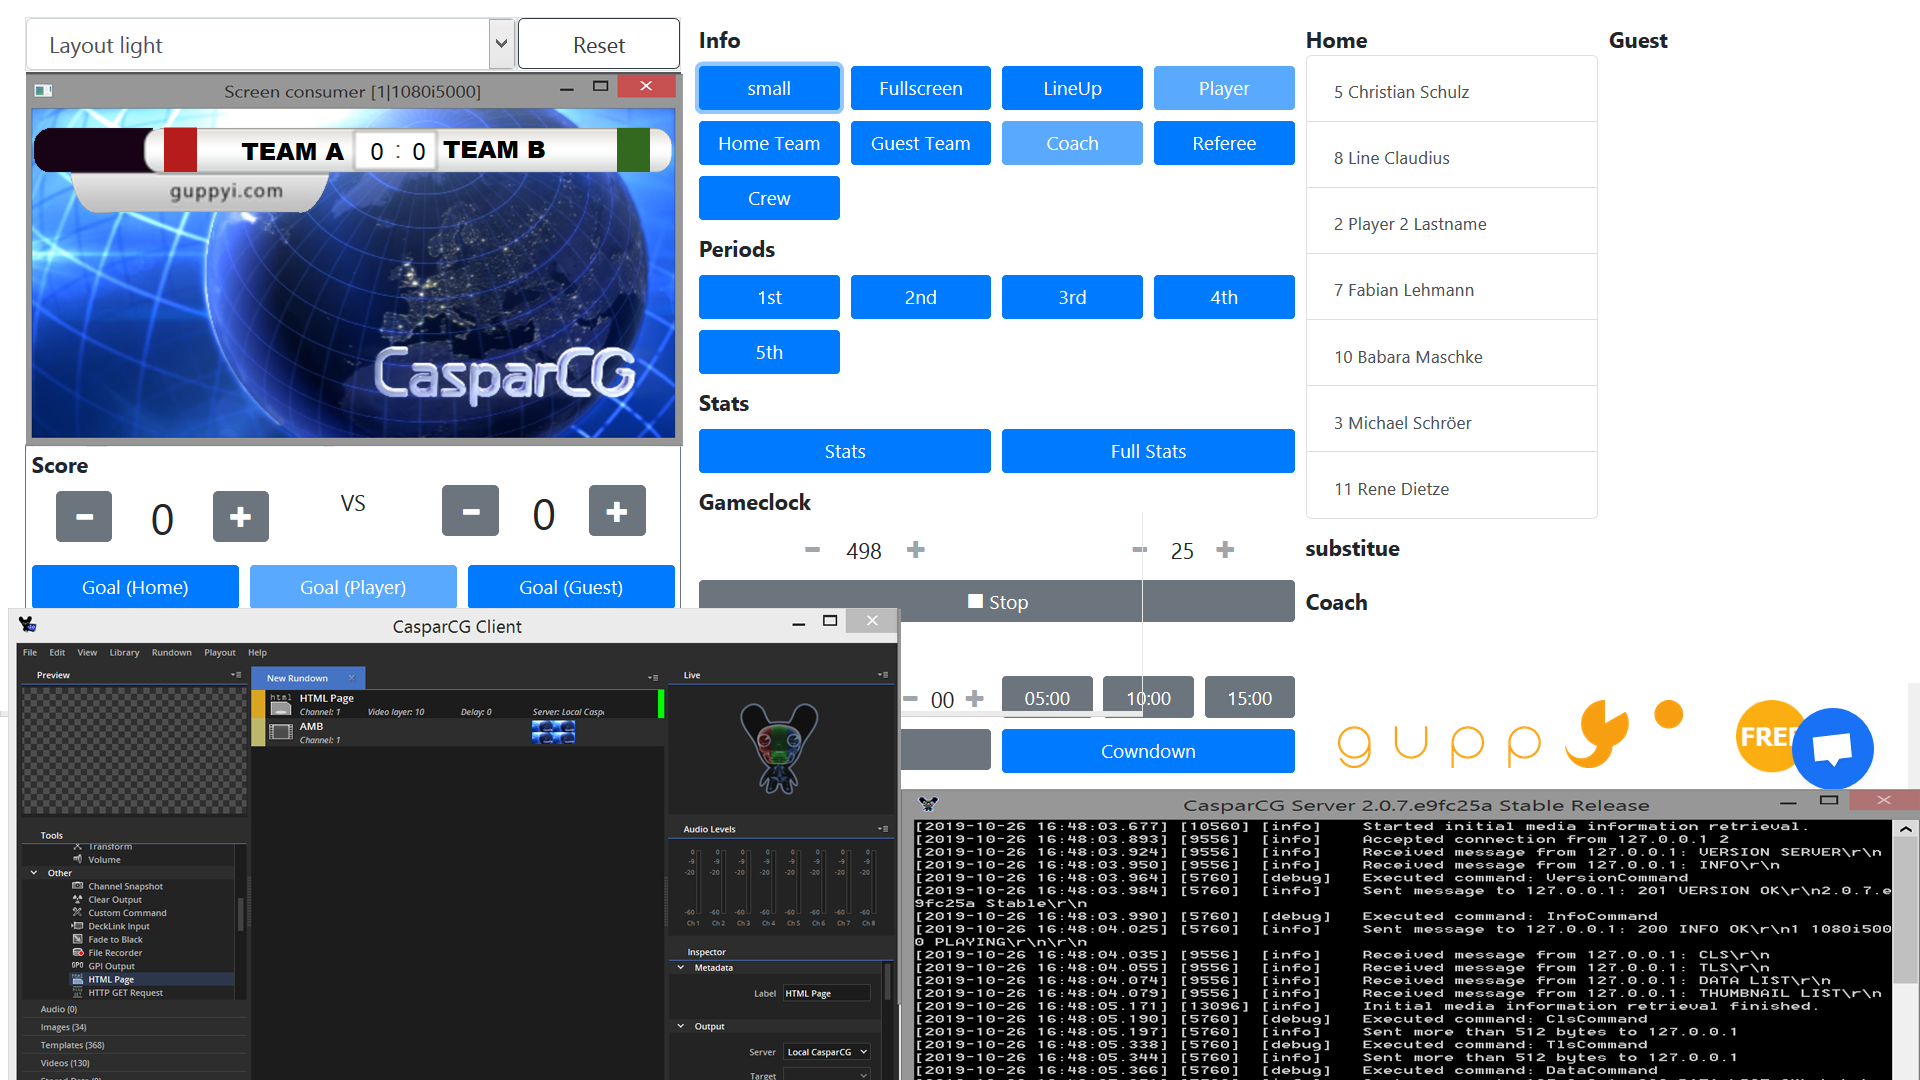Collapse Metadata section in Inspector

pos(681,967)
